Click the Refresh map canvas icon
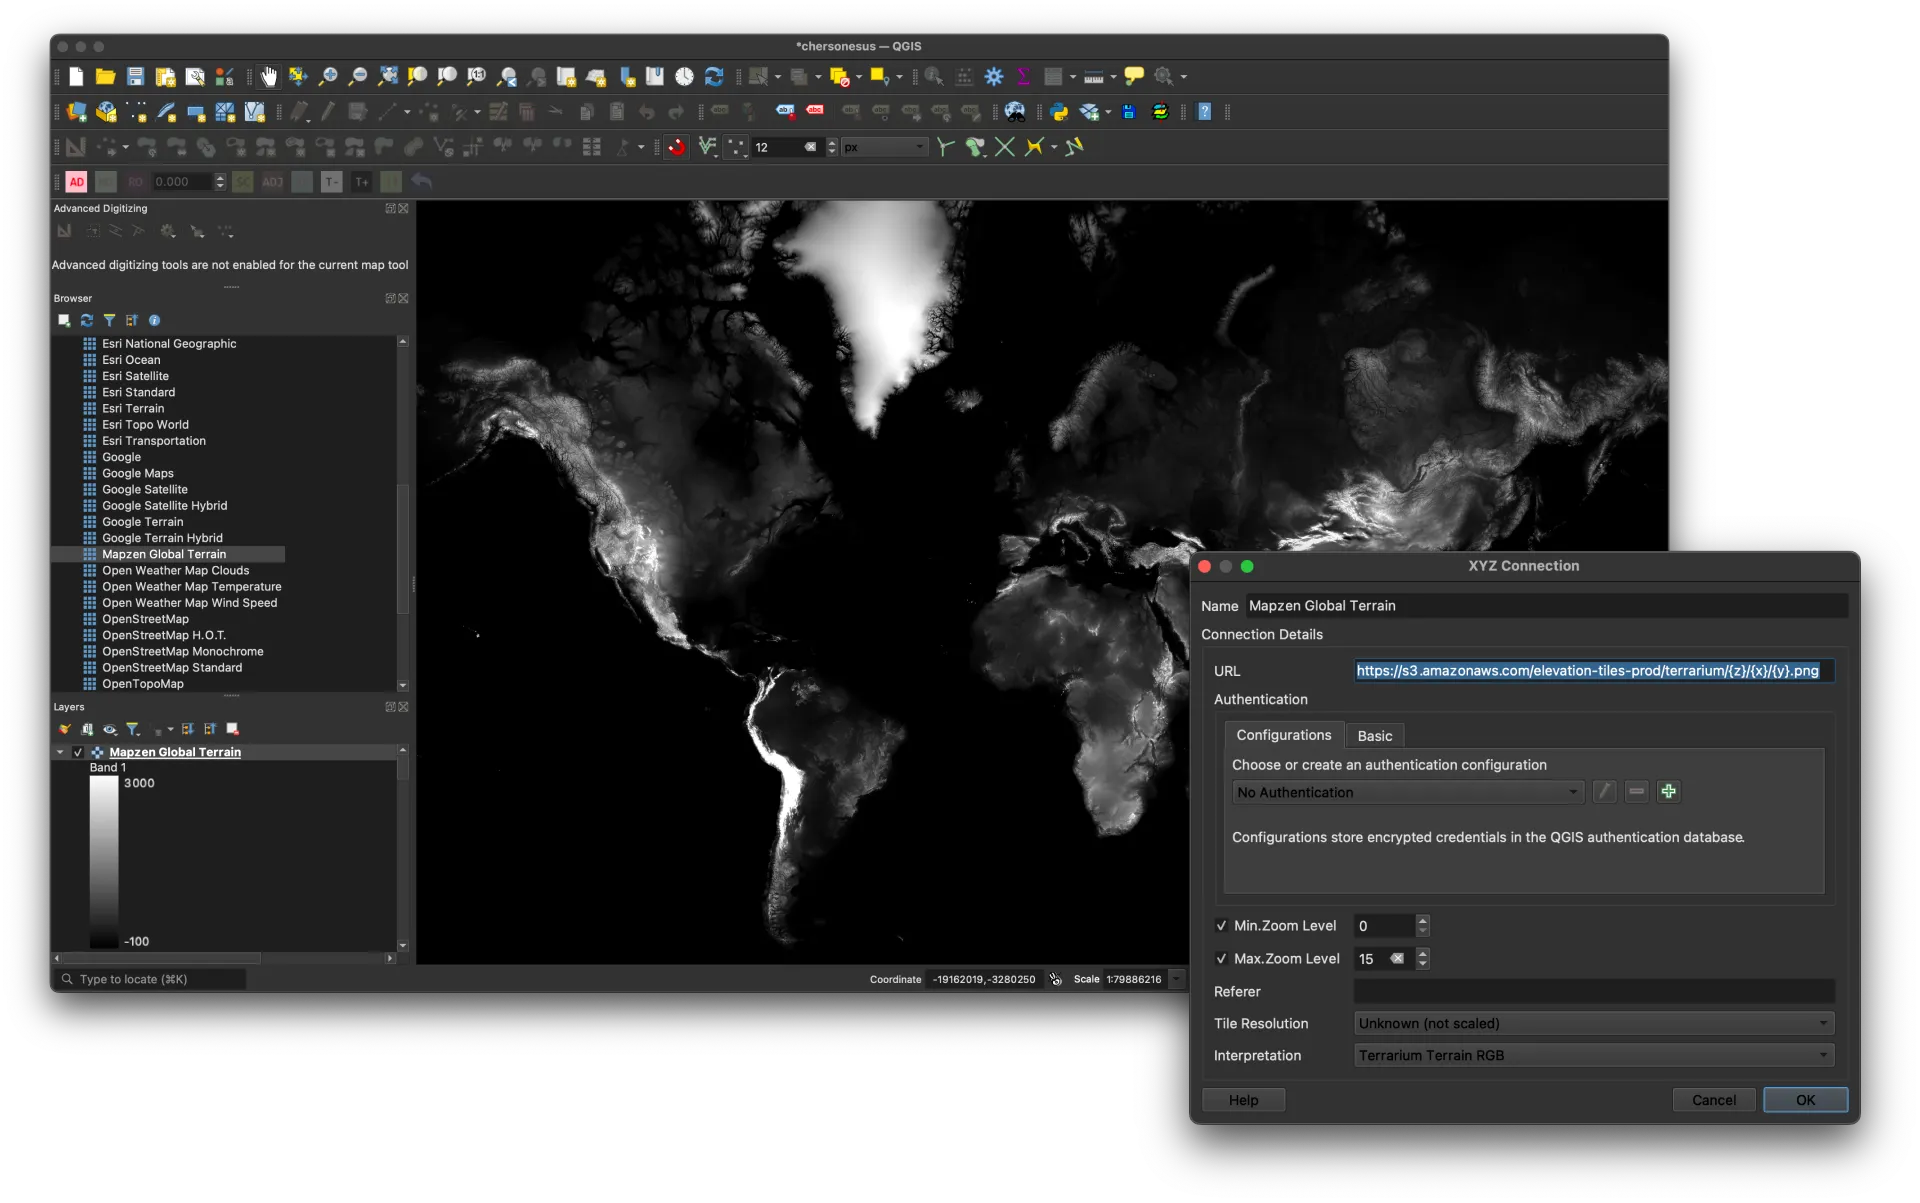 pos(714,76)
